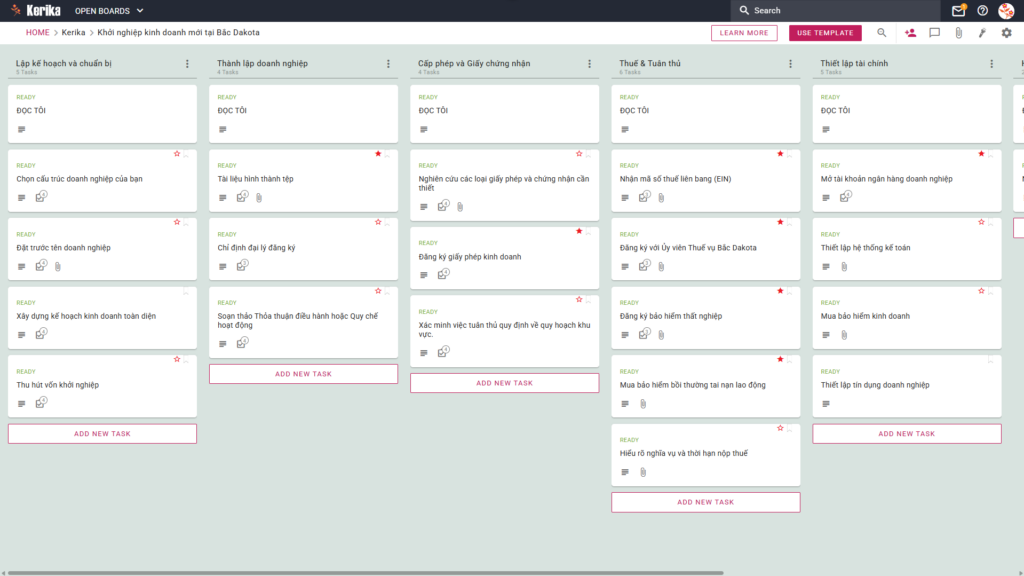Go to Kerika breadcrumb
The height and width of the screenshot is (576, 1024).
tap(73, 33)
